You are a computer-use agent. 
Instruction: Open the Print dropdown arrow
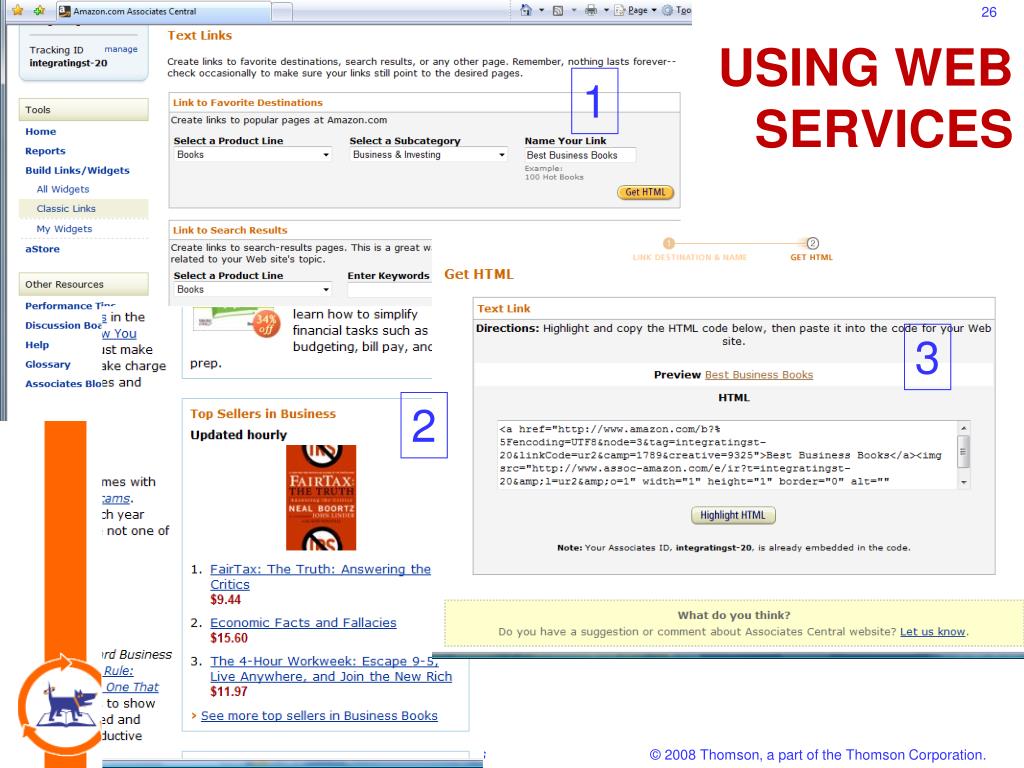tap(606, 10)
